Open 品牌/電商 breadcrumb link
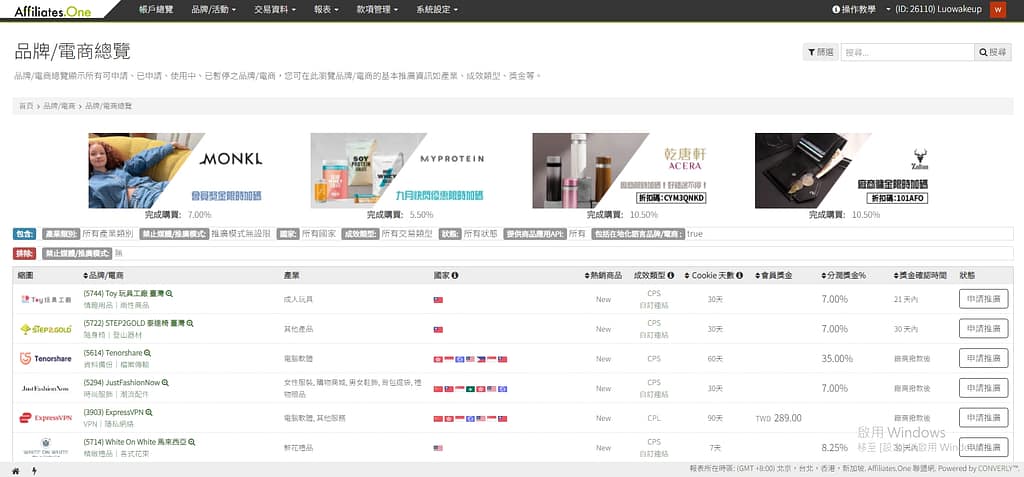The width and height of the screenshot is (1024, 477). [59, 106]
